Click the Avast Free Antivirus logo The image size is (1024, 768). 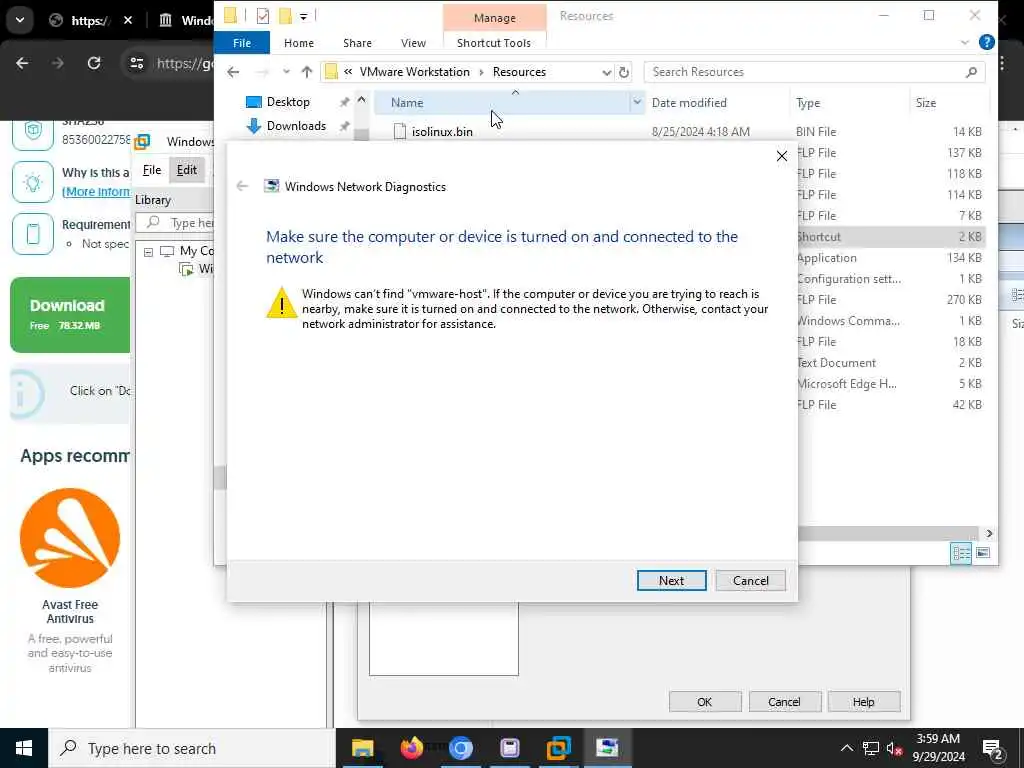[x=70, y=538]
